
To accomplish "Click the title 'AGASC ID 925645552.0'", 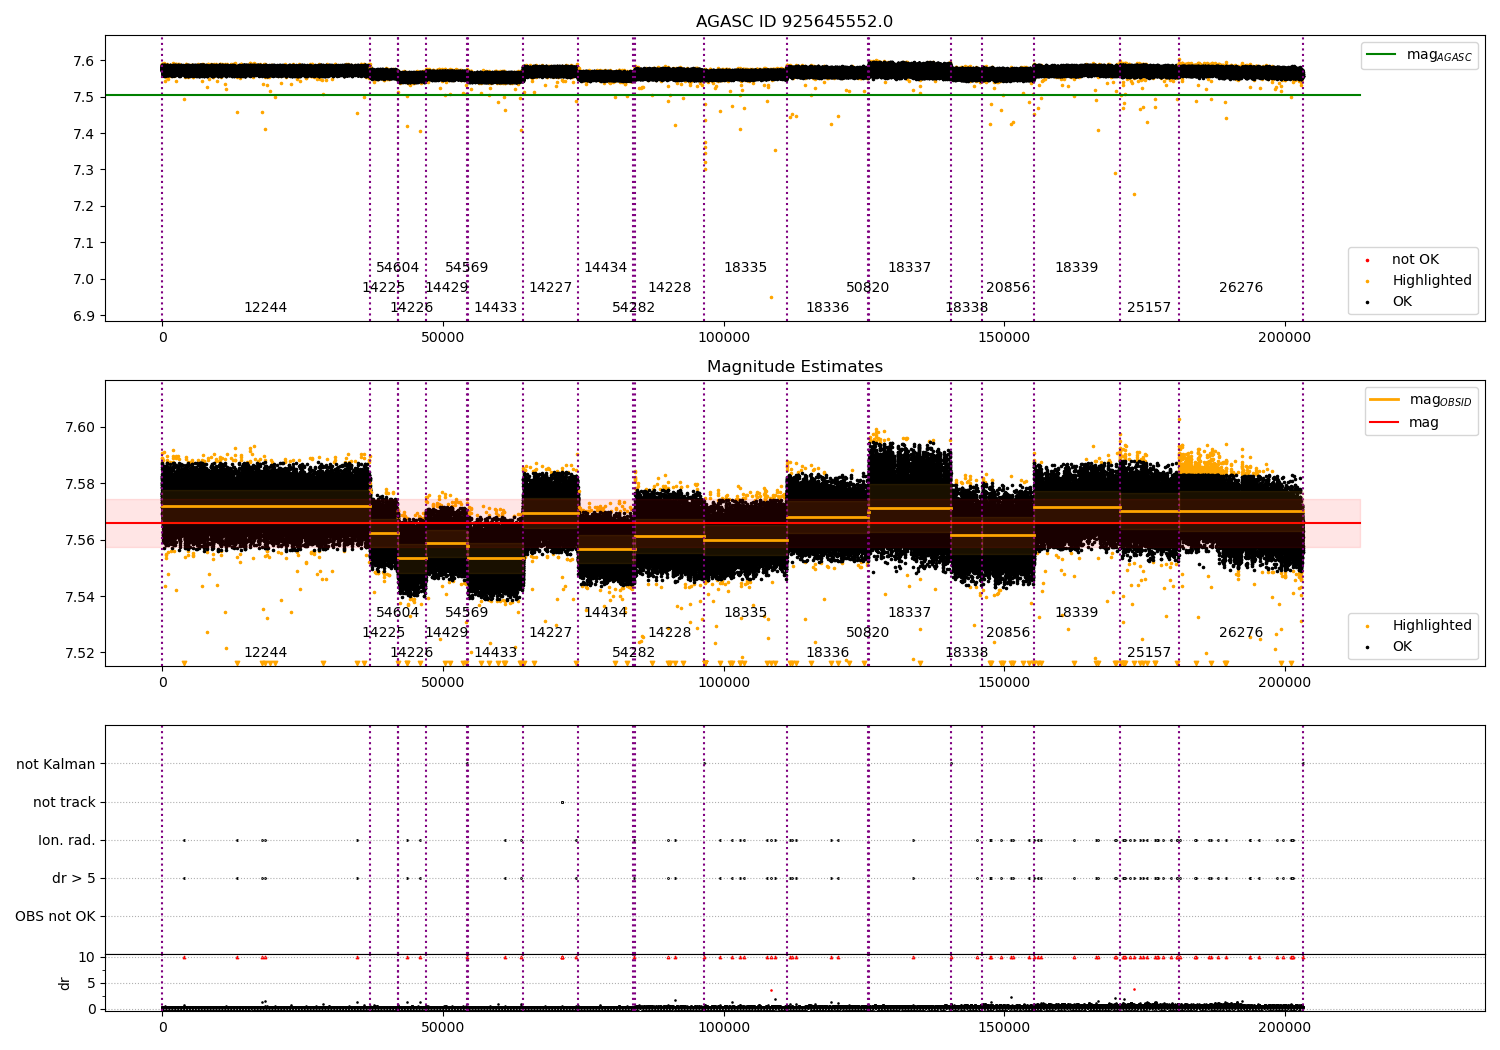I will (x=794, y=22).
